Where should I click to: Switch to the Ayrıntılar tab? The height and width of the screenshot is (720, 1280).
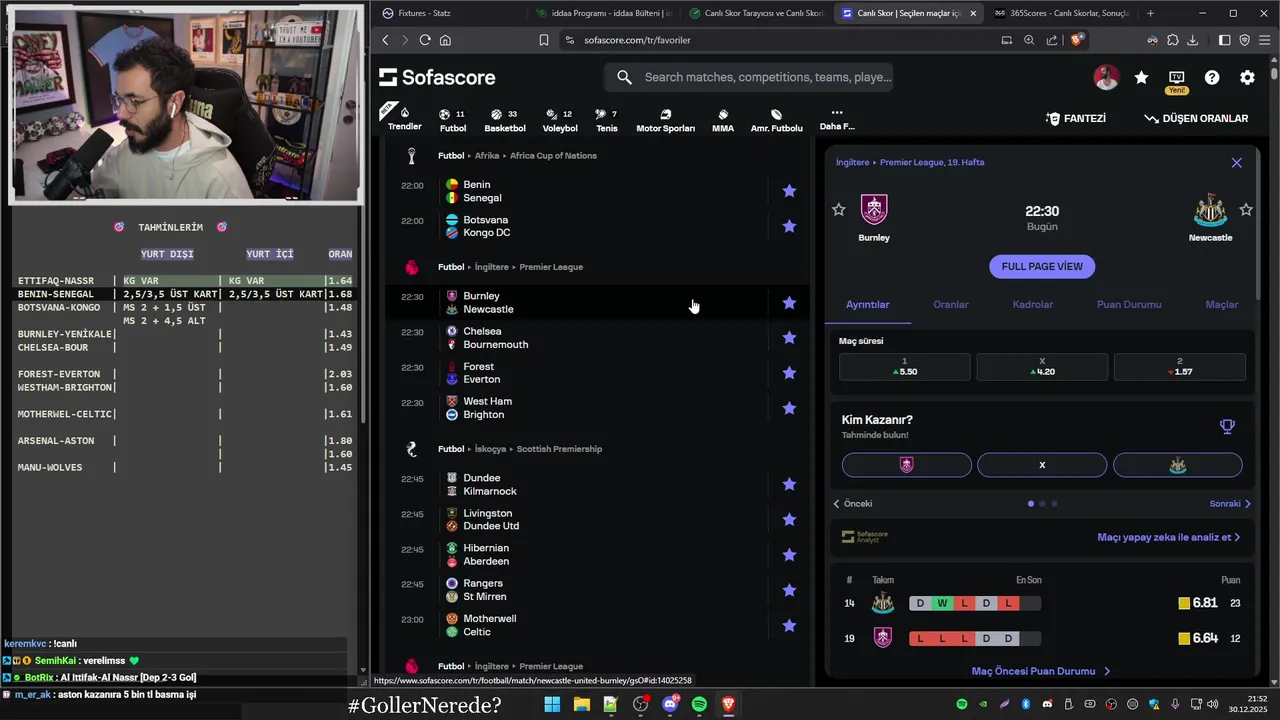pyautogui.click(x=868, y=304)
